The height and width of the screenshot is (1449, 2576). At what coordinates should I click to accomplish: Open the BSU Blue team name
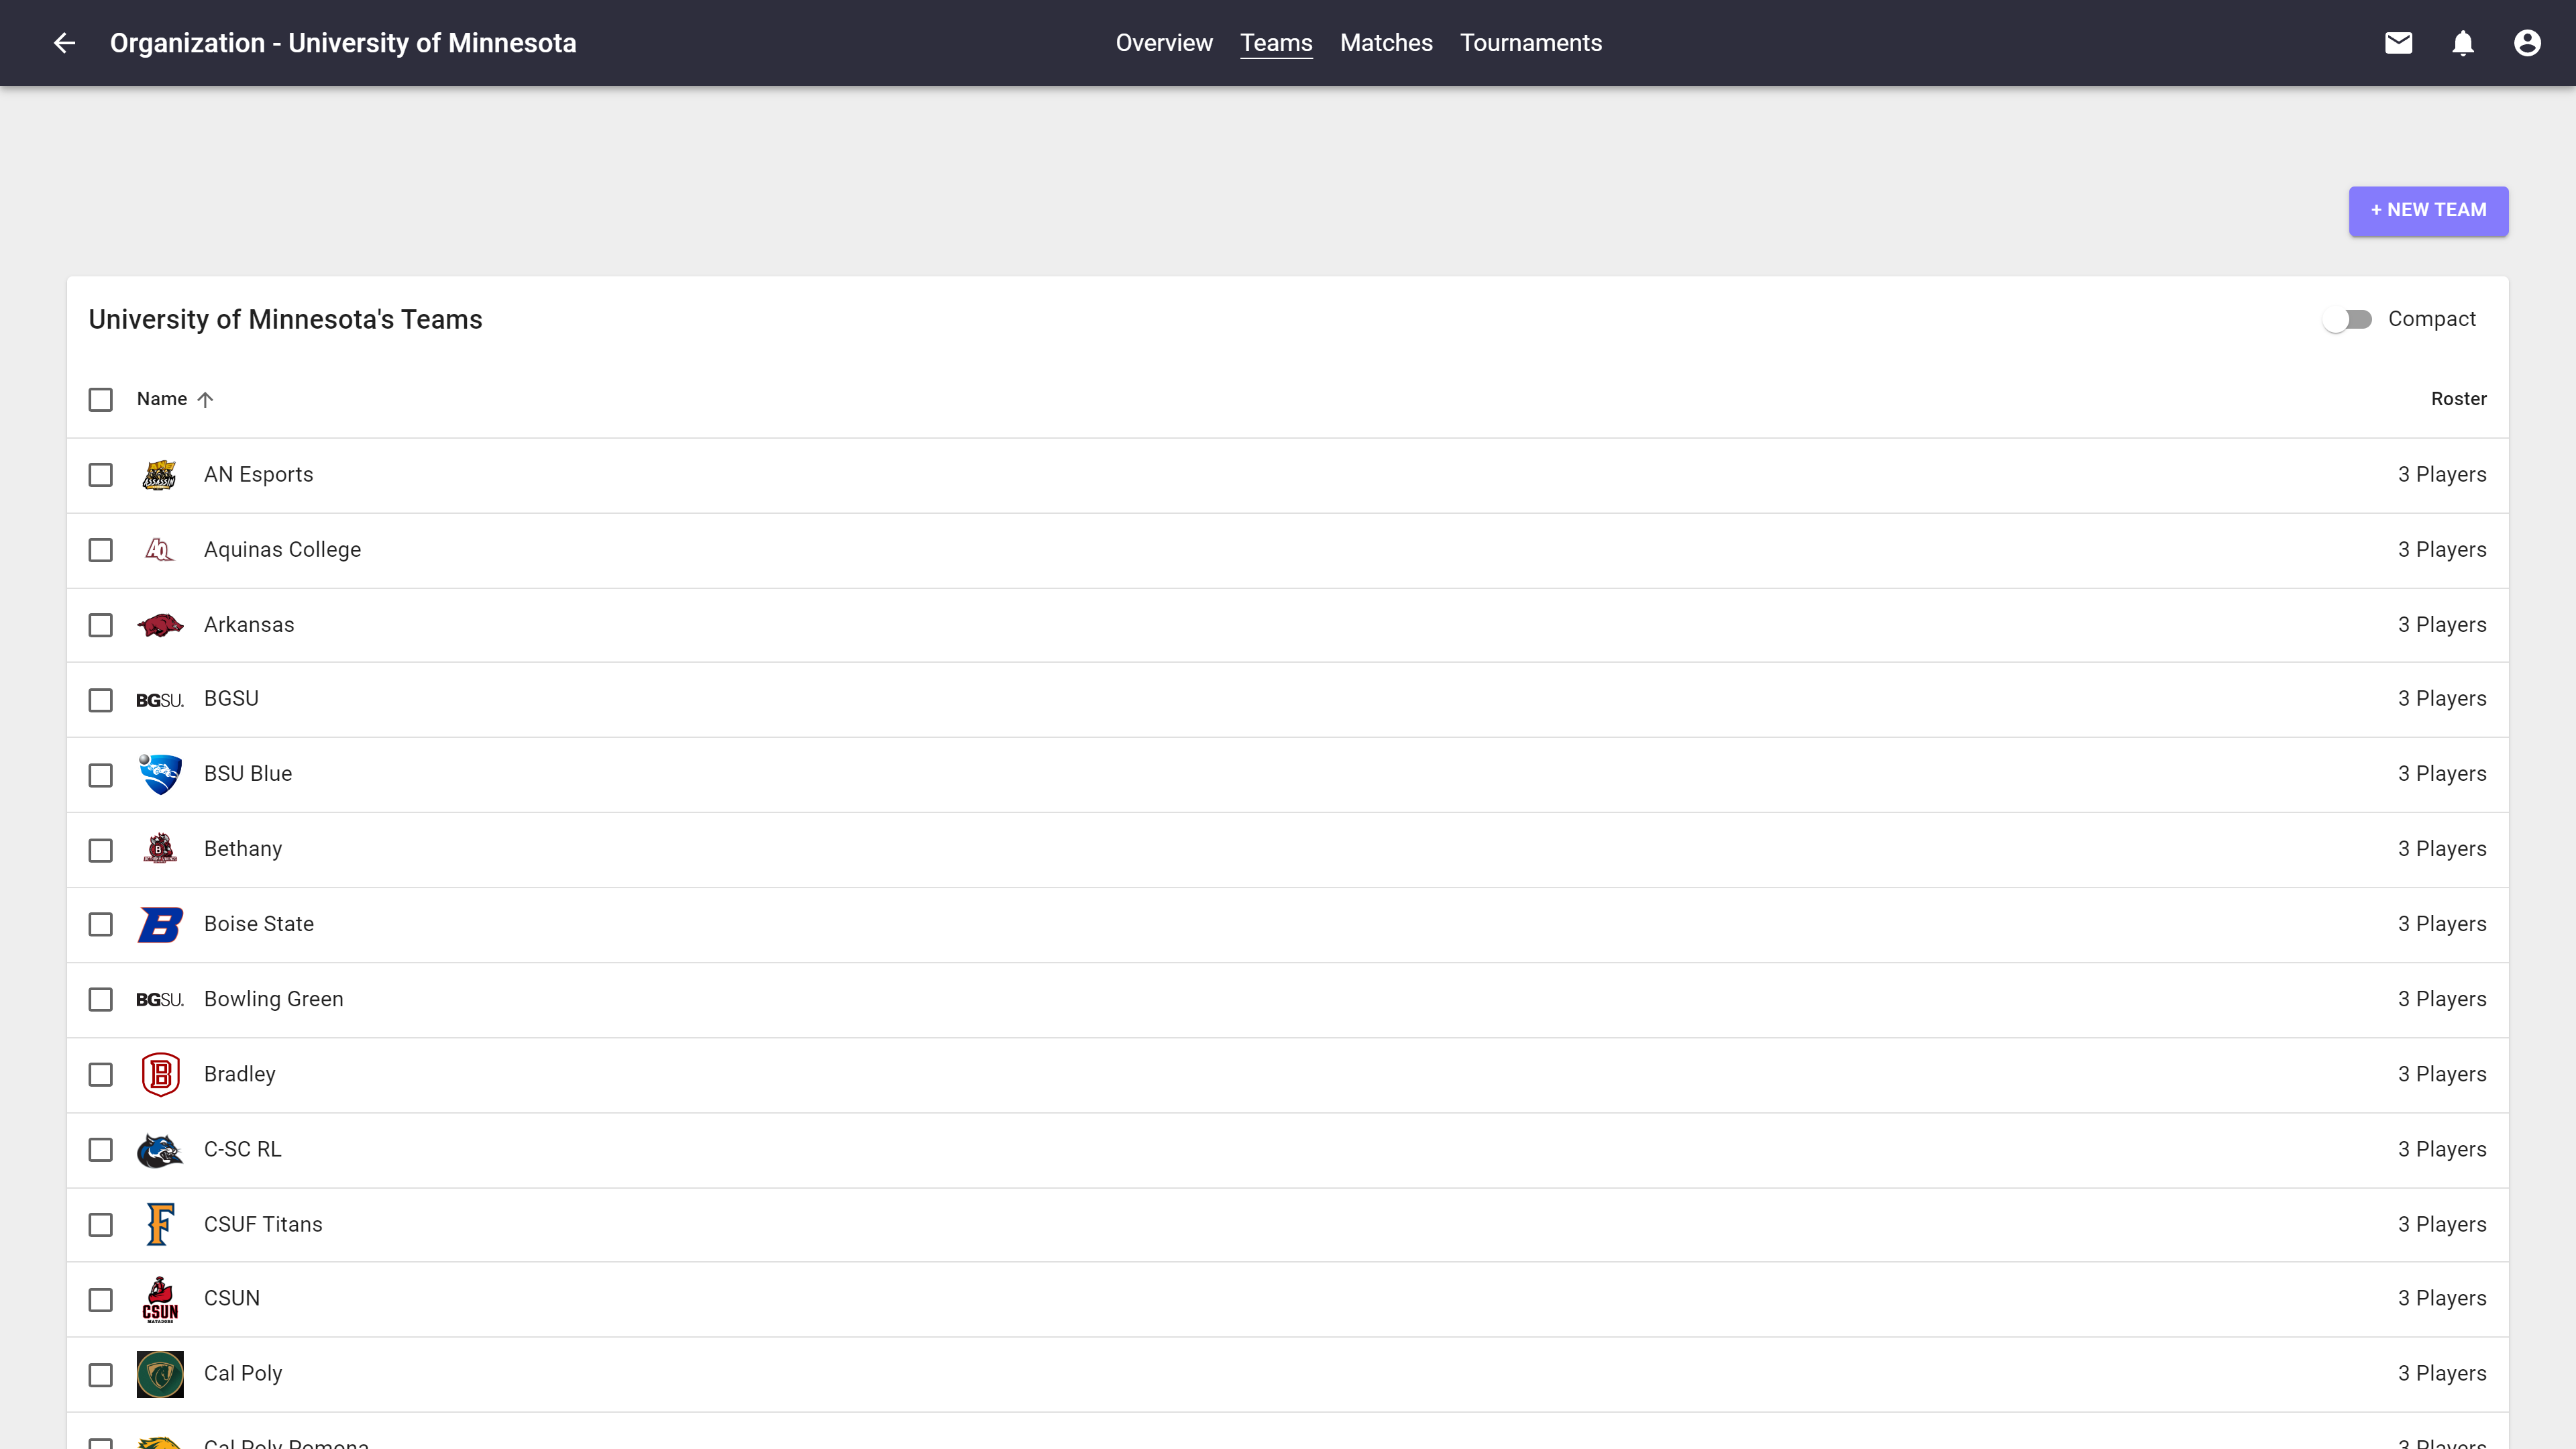[248, 773]
